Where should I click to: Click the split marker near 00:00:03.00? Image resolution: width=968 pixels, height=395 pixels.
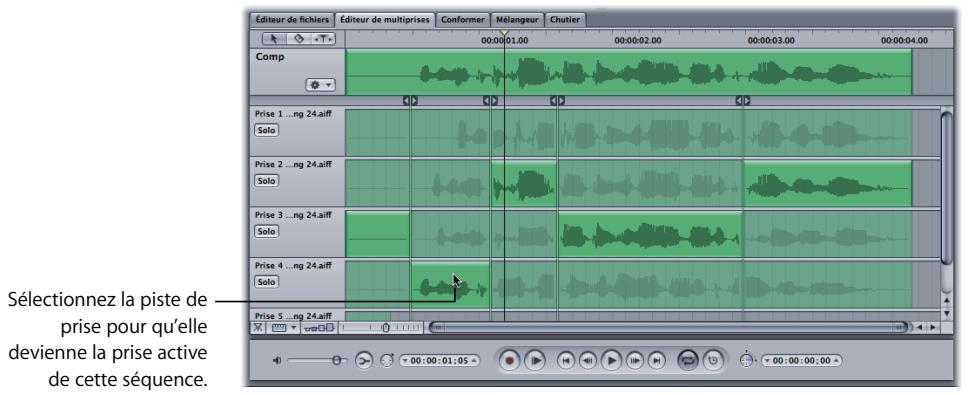743,100
